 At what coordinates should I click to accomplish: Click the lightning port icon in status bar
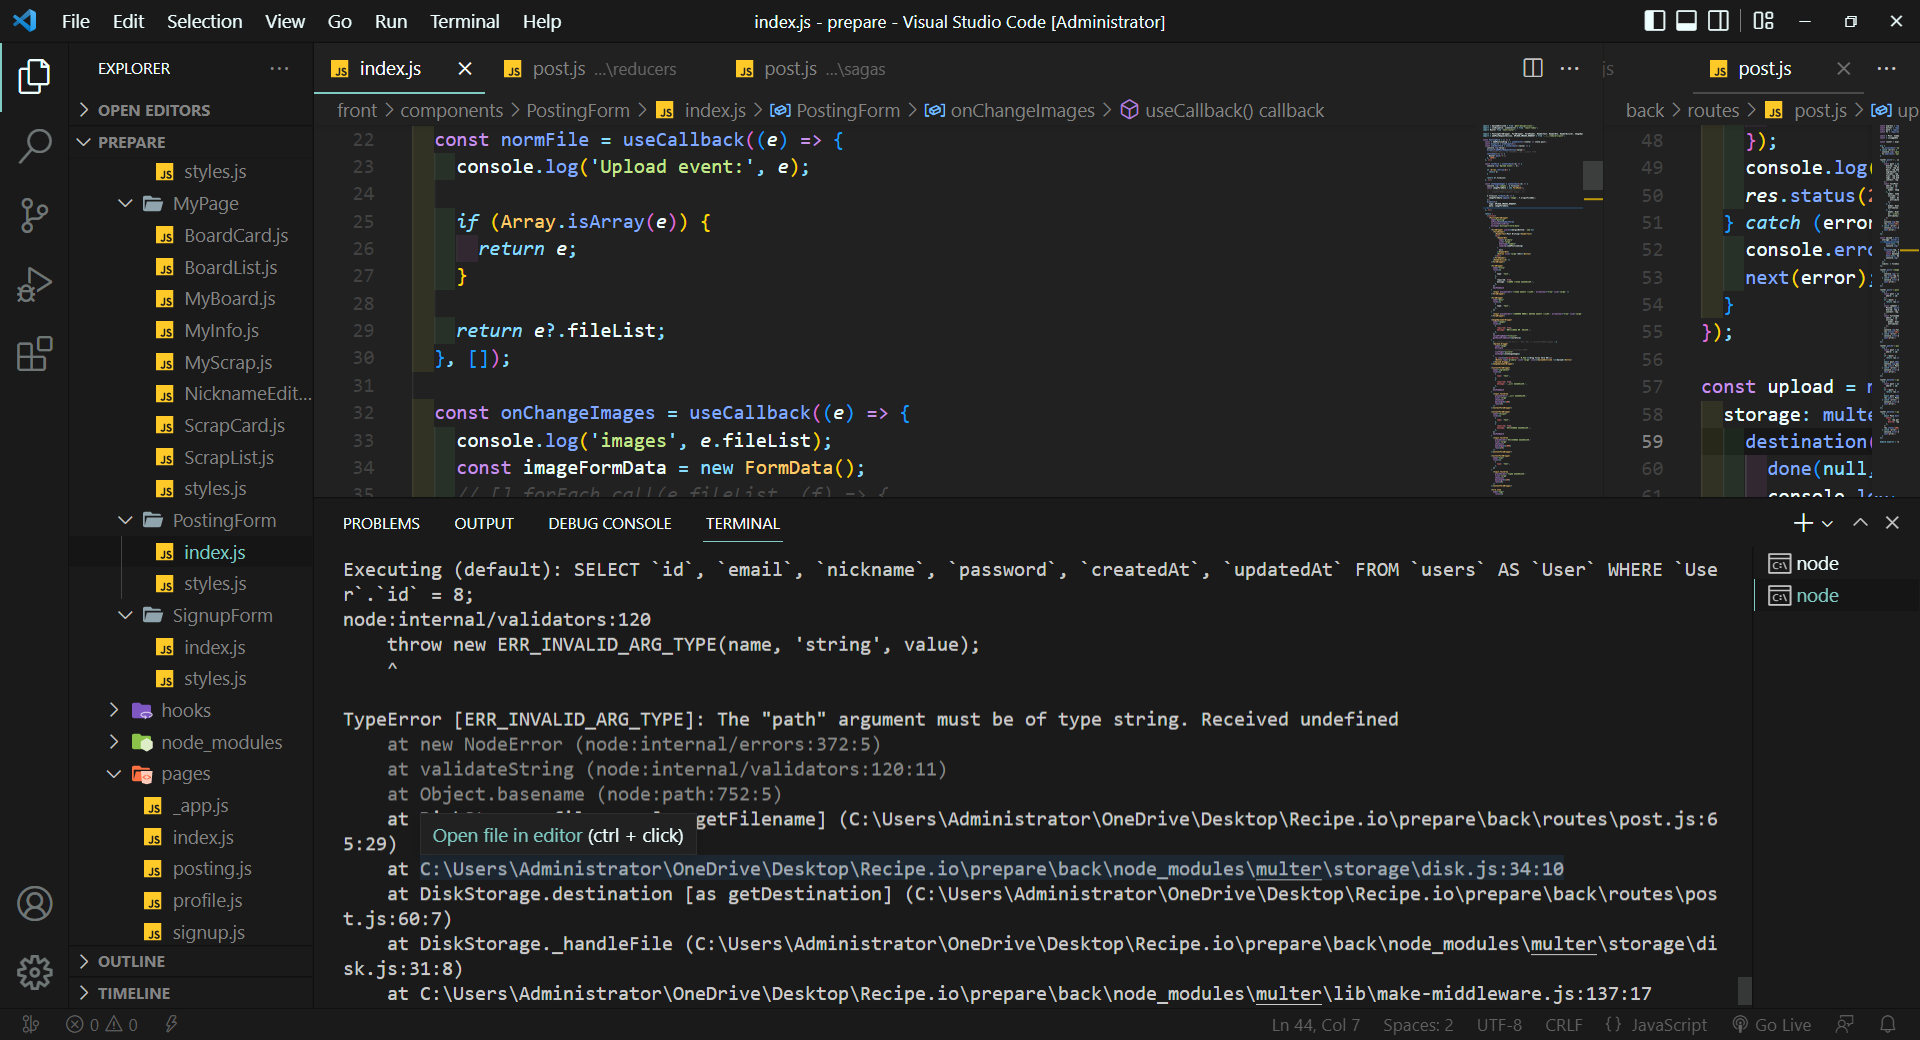[x=171, y=1025]
